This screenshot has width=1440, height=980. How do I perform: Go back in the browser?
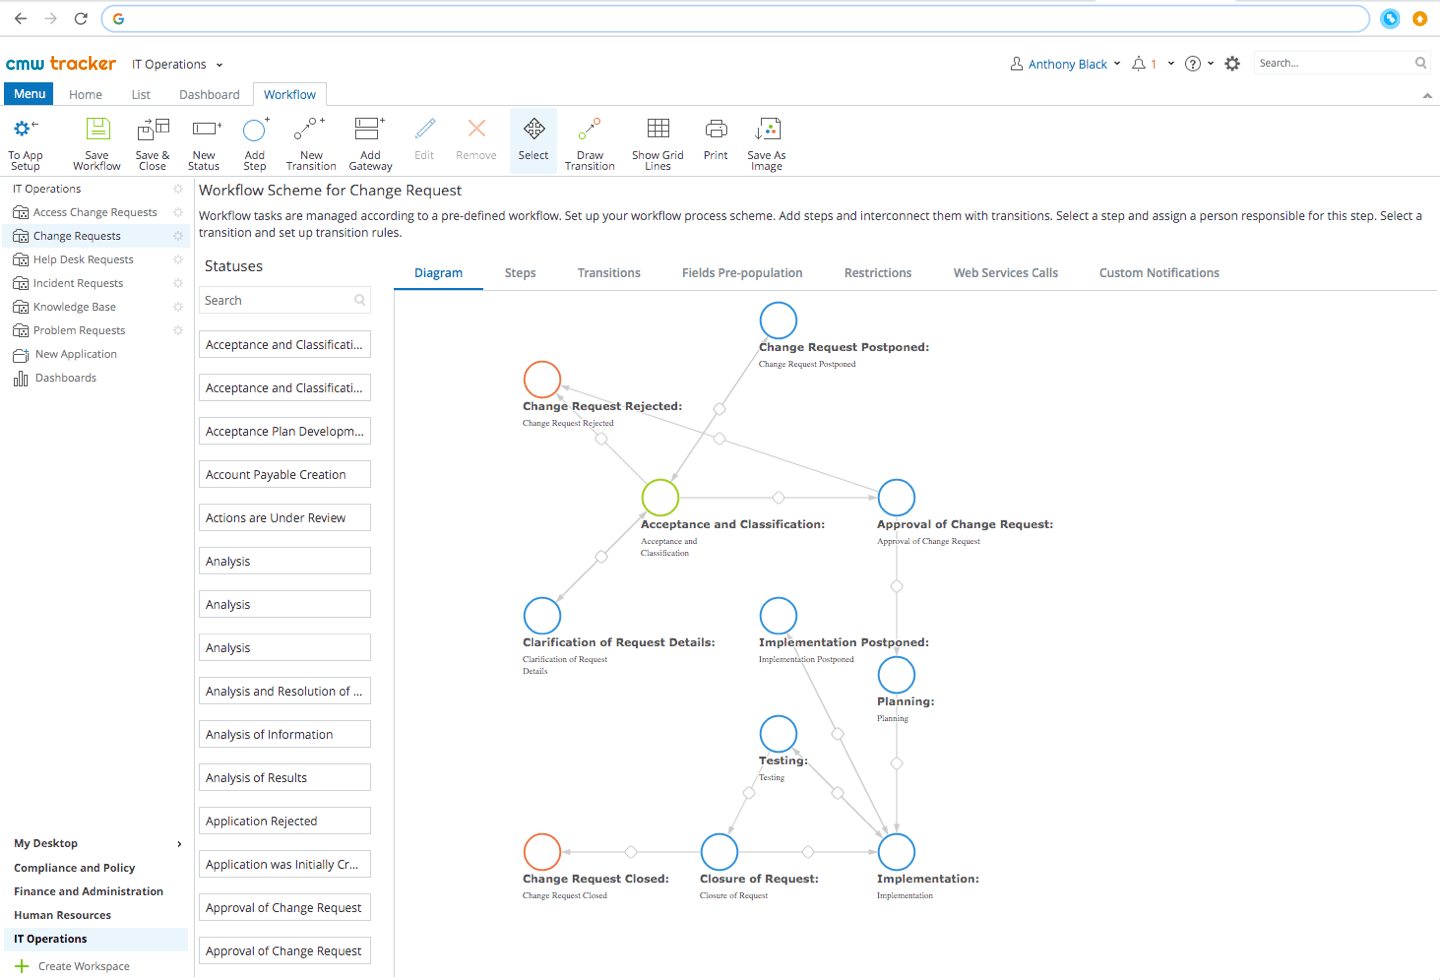pos(20,18)
